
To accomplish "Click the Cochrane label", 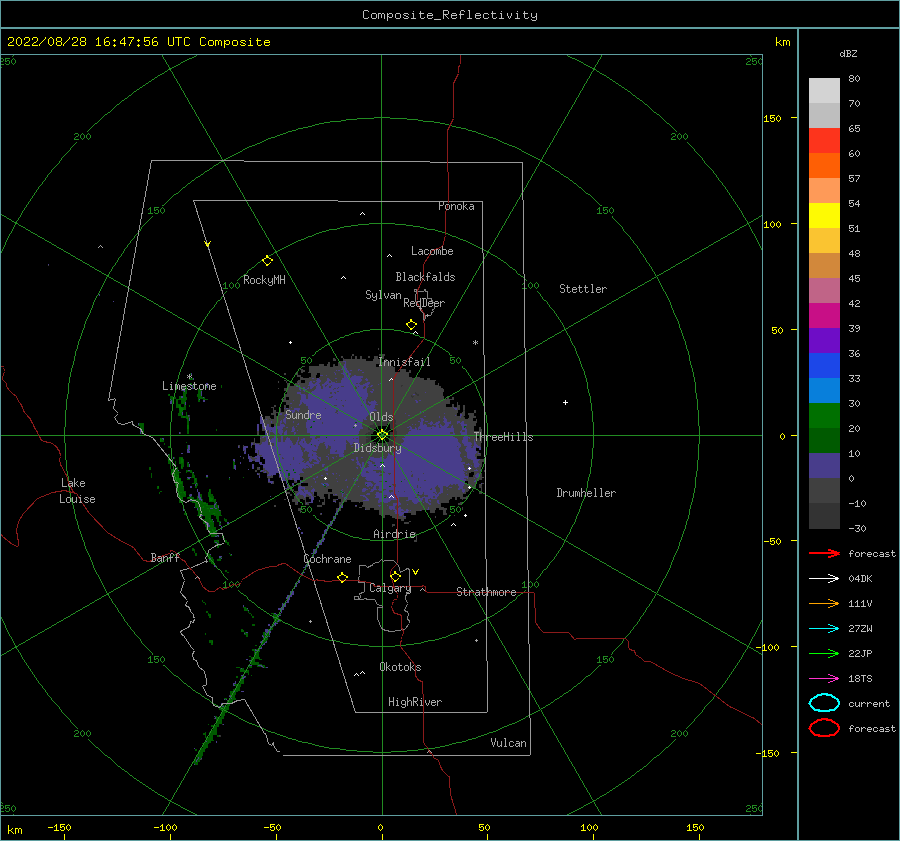I will pos(327,559).
